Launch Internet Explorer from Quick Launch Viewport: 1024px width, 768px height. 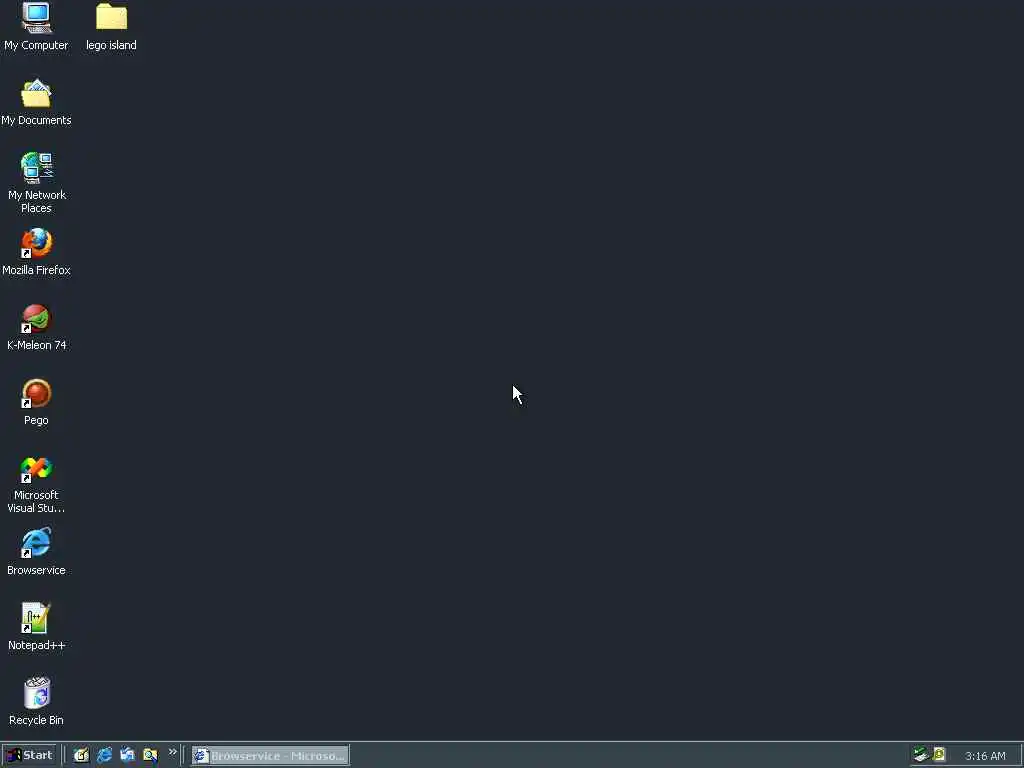coord(104,755)
